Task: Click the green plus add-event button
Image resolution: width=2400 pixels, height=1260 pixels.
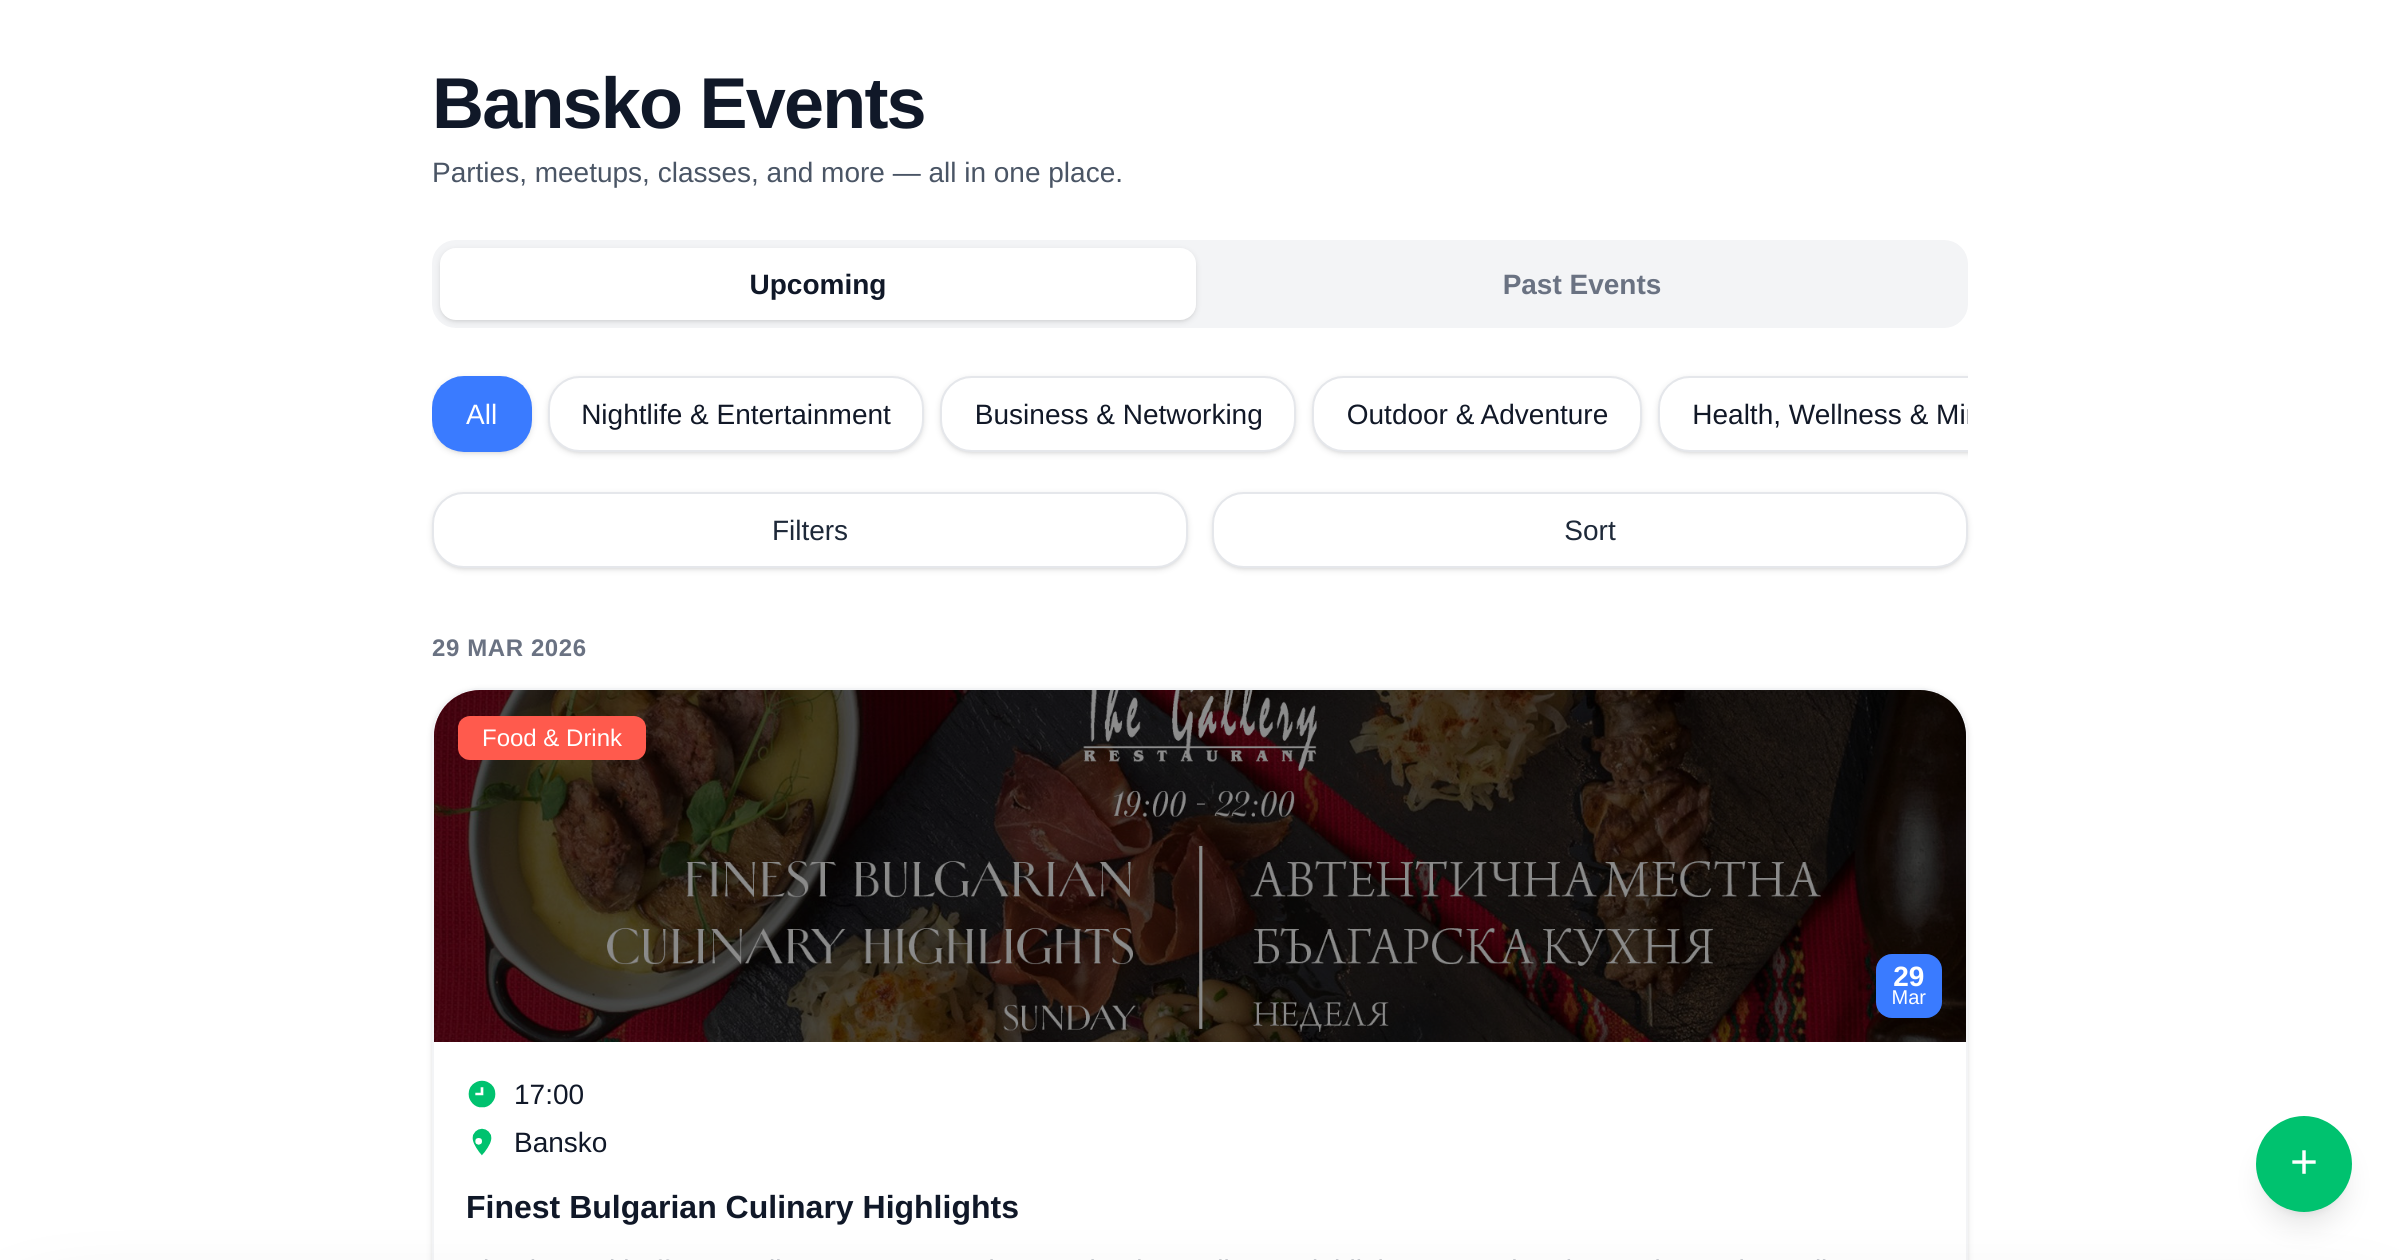Action: click(x=2303, y=1163)
